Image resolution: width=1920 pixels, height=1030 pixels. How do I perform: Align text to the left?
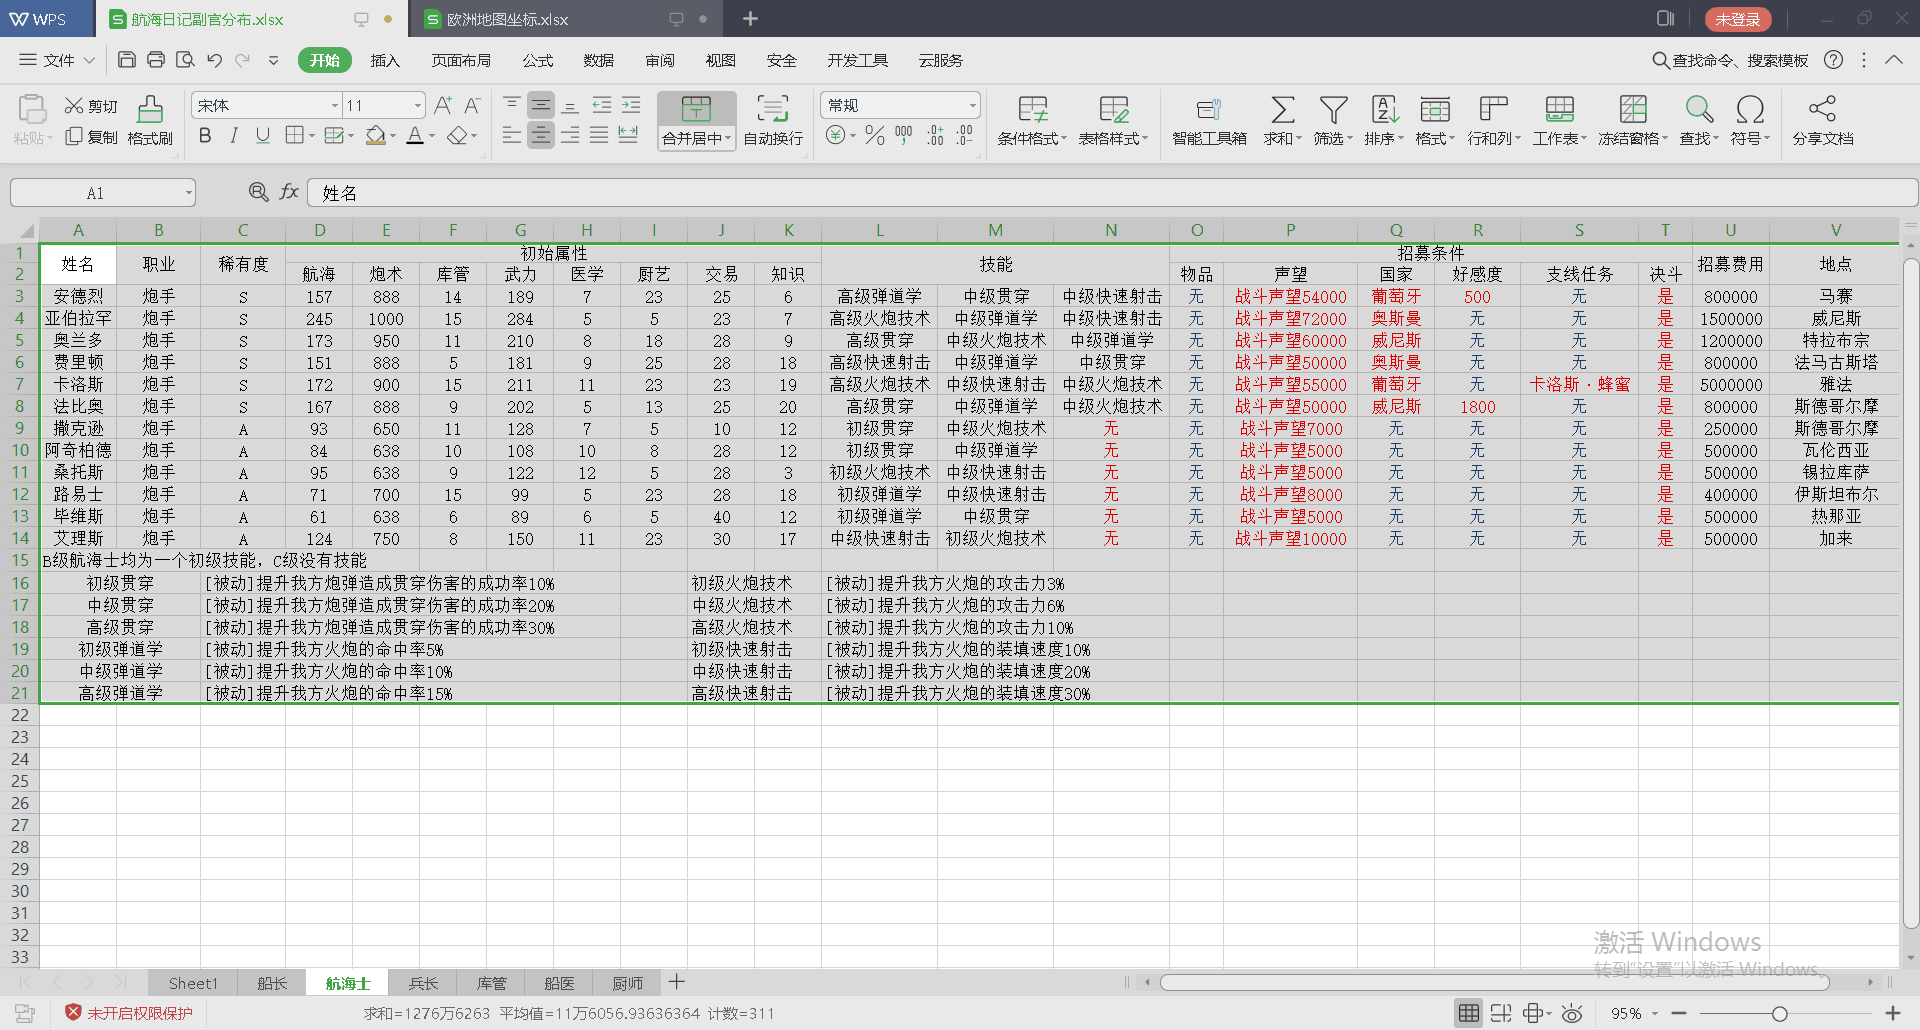coord(512,135)
